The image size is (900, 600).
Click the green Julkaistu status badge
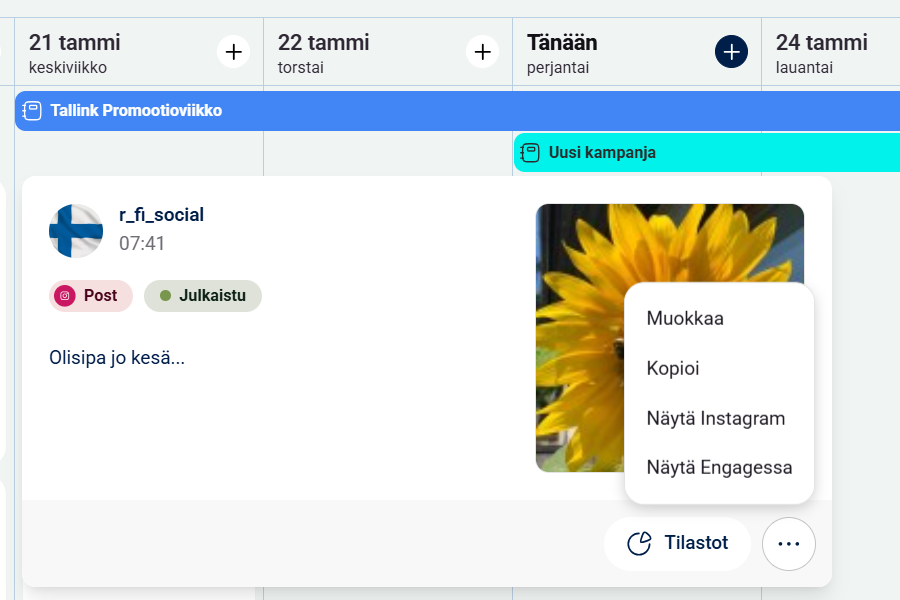click(x=203, y=296)
